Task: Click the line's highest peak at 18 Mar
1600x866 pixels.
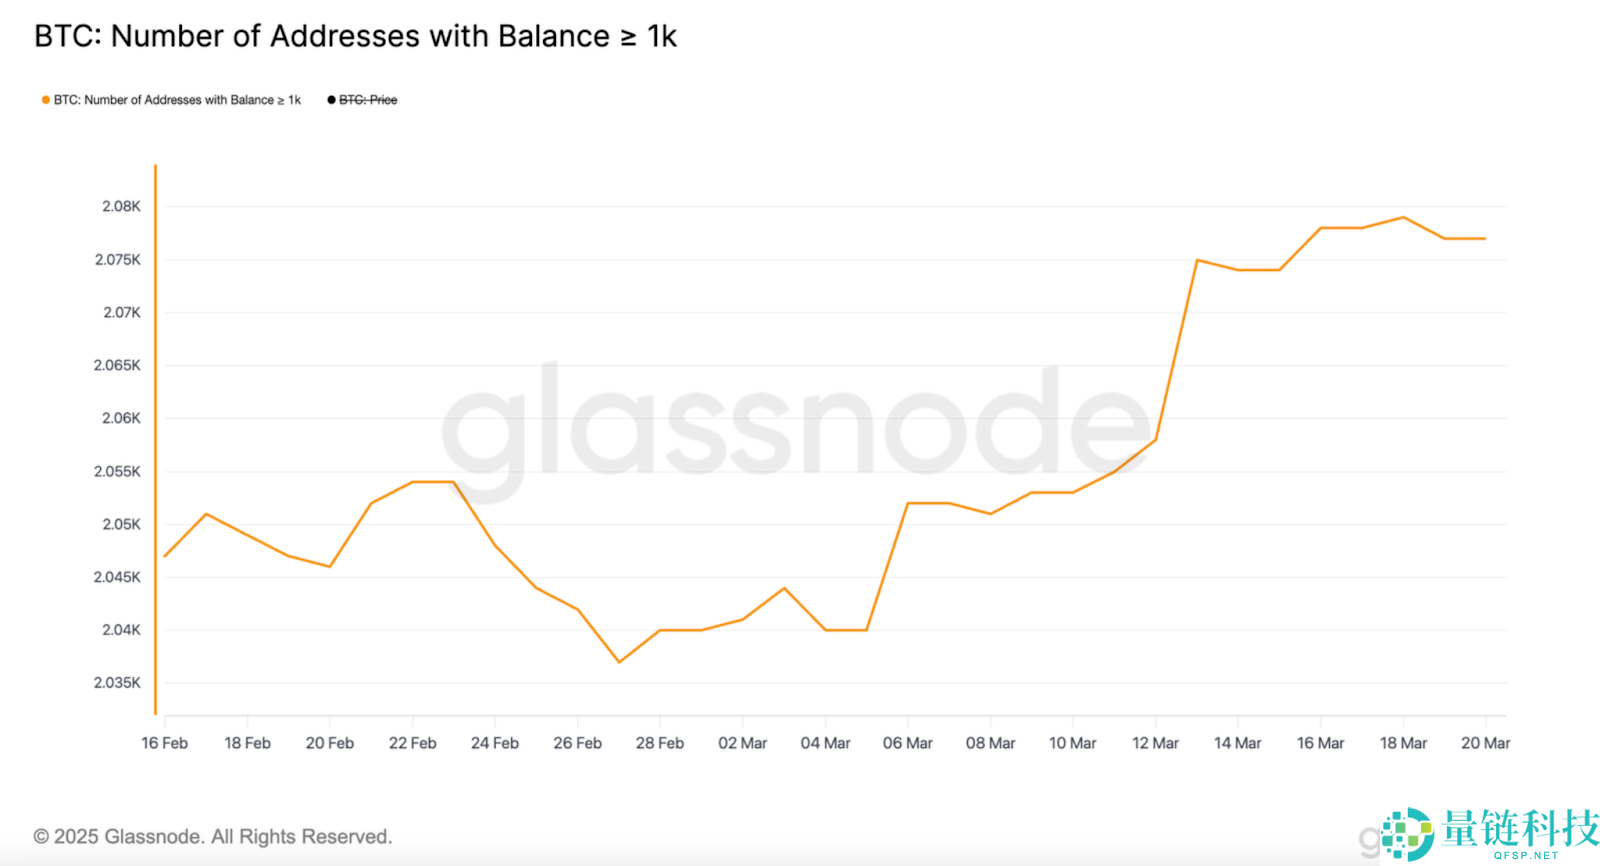Action: click(1403, 217)
